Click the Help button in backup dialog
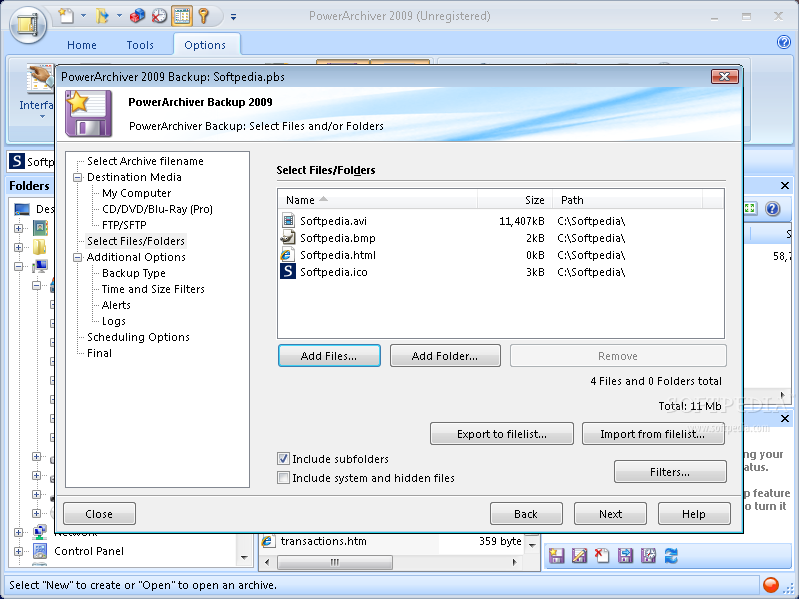Screen dimensions: 799x599 tap(694, 513)
